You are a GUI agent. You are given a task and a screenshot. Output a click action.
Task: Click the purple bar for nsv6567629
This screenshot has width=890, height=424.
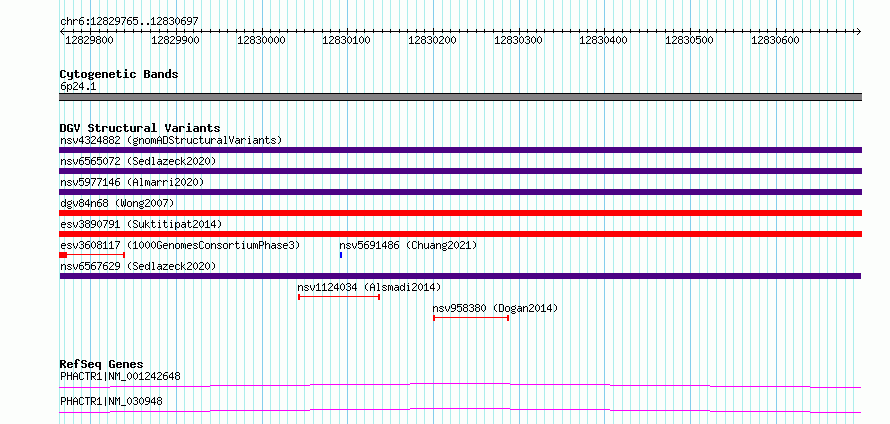pos(460,276)
